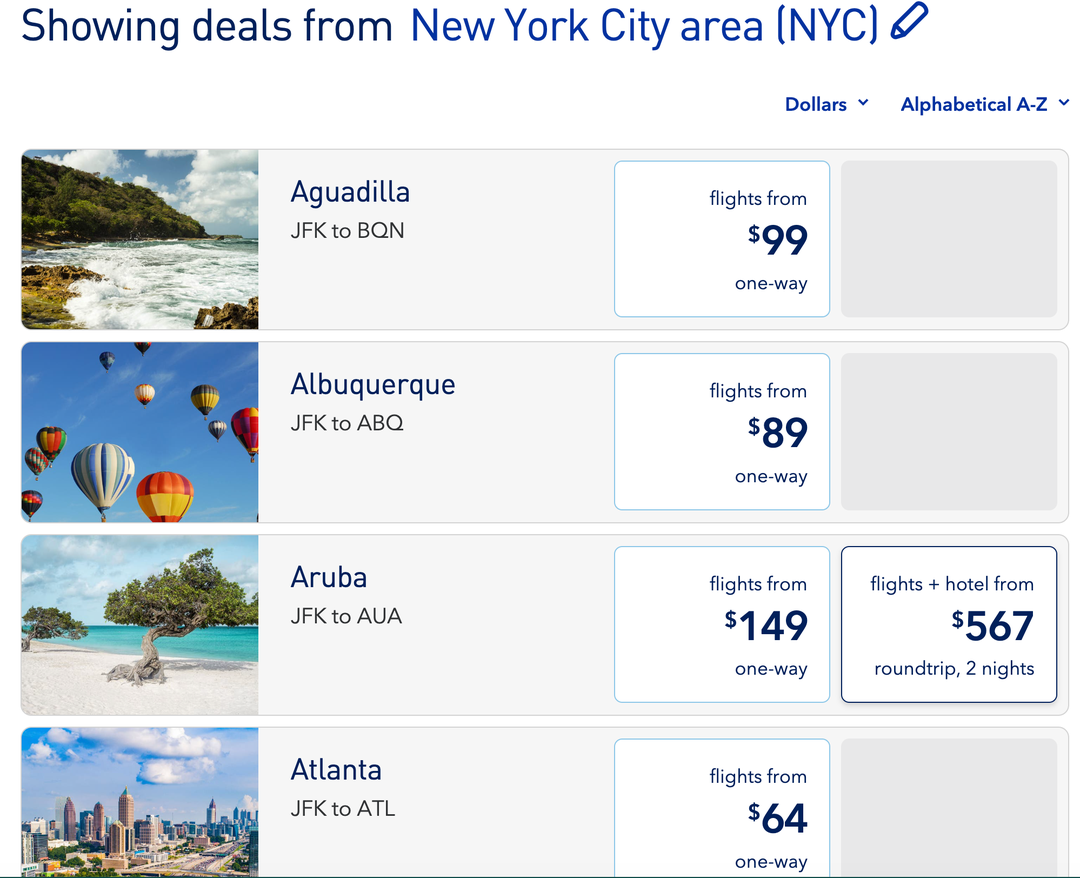Select the $99 one-way fare to Aguadilla
Screen dimensions: 1080x878
pos(722,238)
